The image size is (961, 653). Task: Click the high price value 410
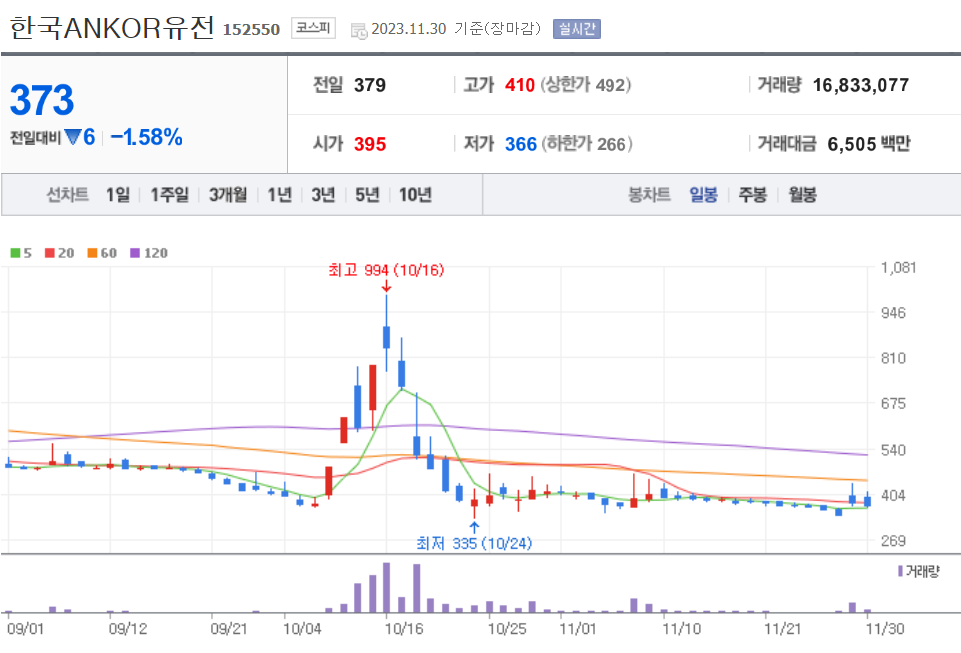point(520,85)
